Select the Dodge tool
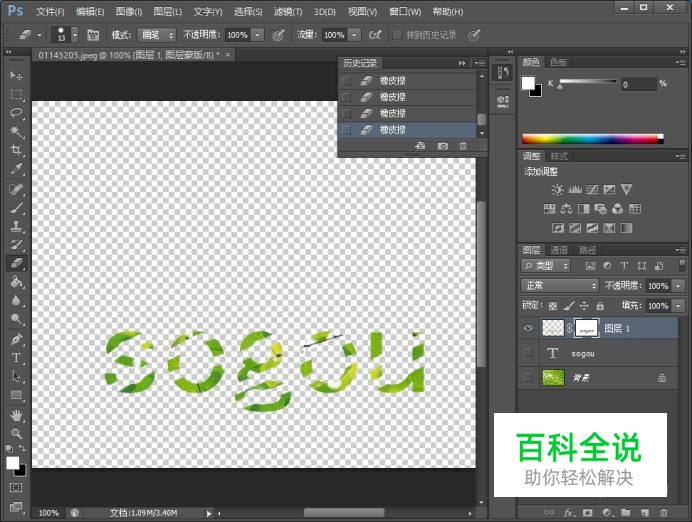The image size is (692, 522). click(16, 319)
